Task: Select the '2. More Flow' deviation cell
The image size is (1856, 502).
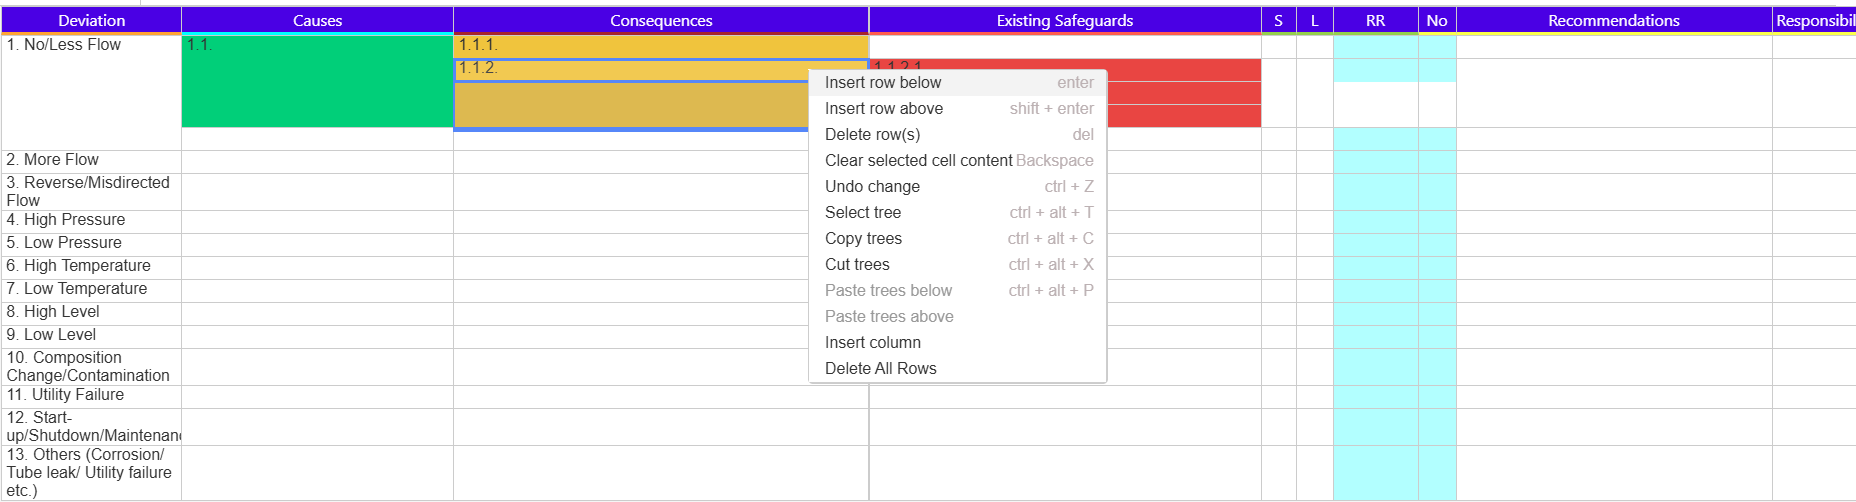Action: (x=91, y=161)
